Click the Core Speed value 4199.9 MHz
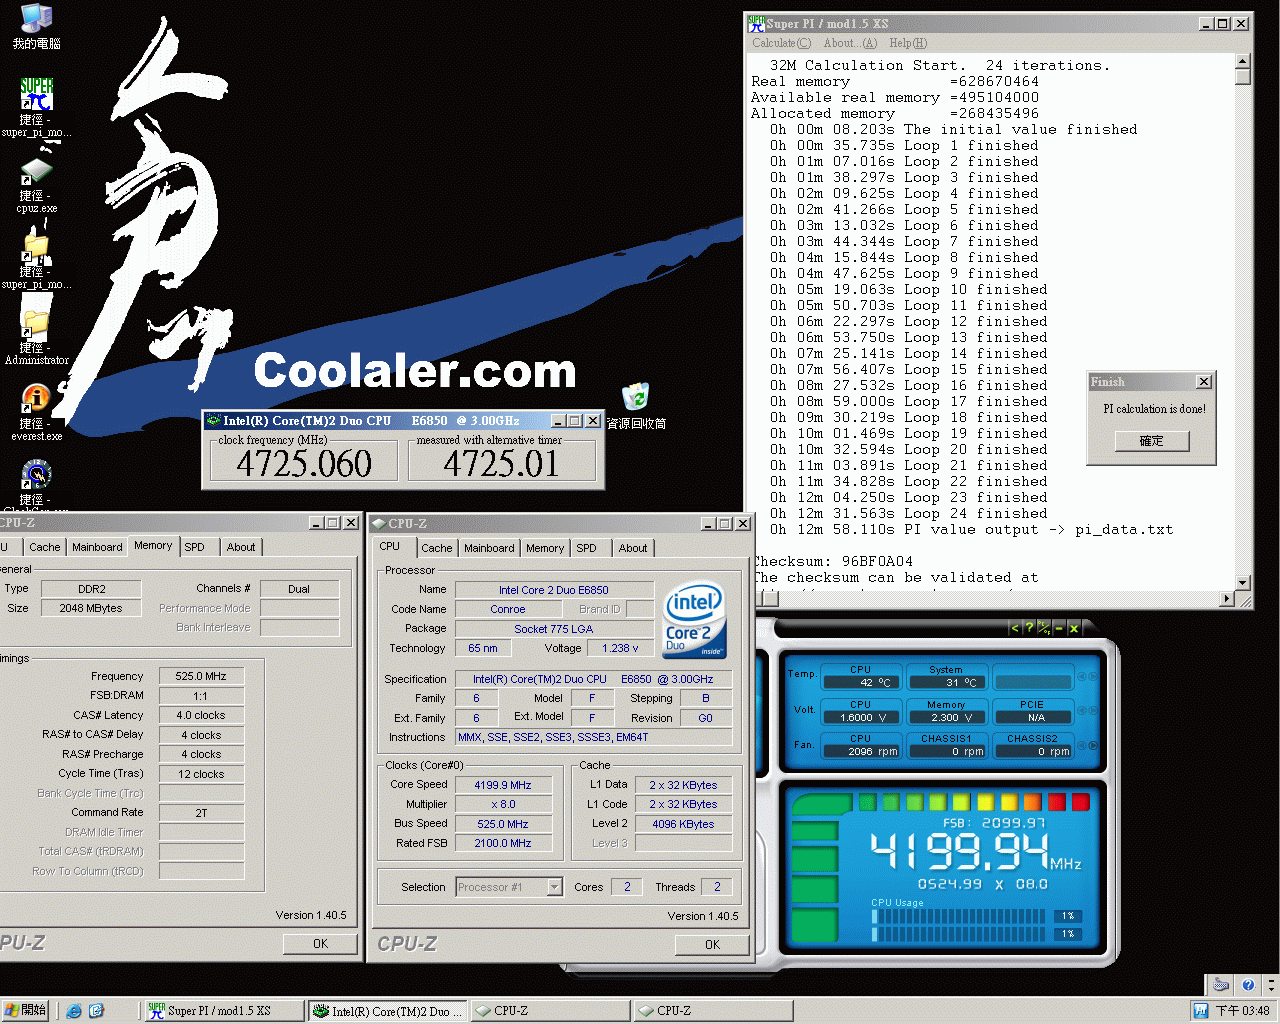This screenshot has height=1024, width=1280. coord(503,785)
